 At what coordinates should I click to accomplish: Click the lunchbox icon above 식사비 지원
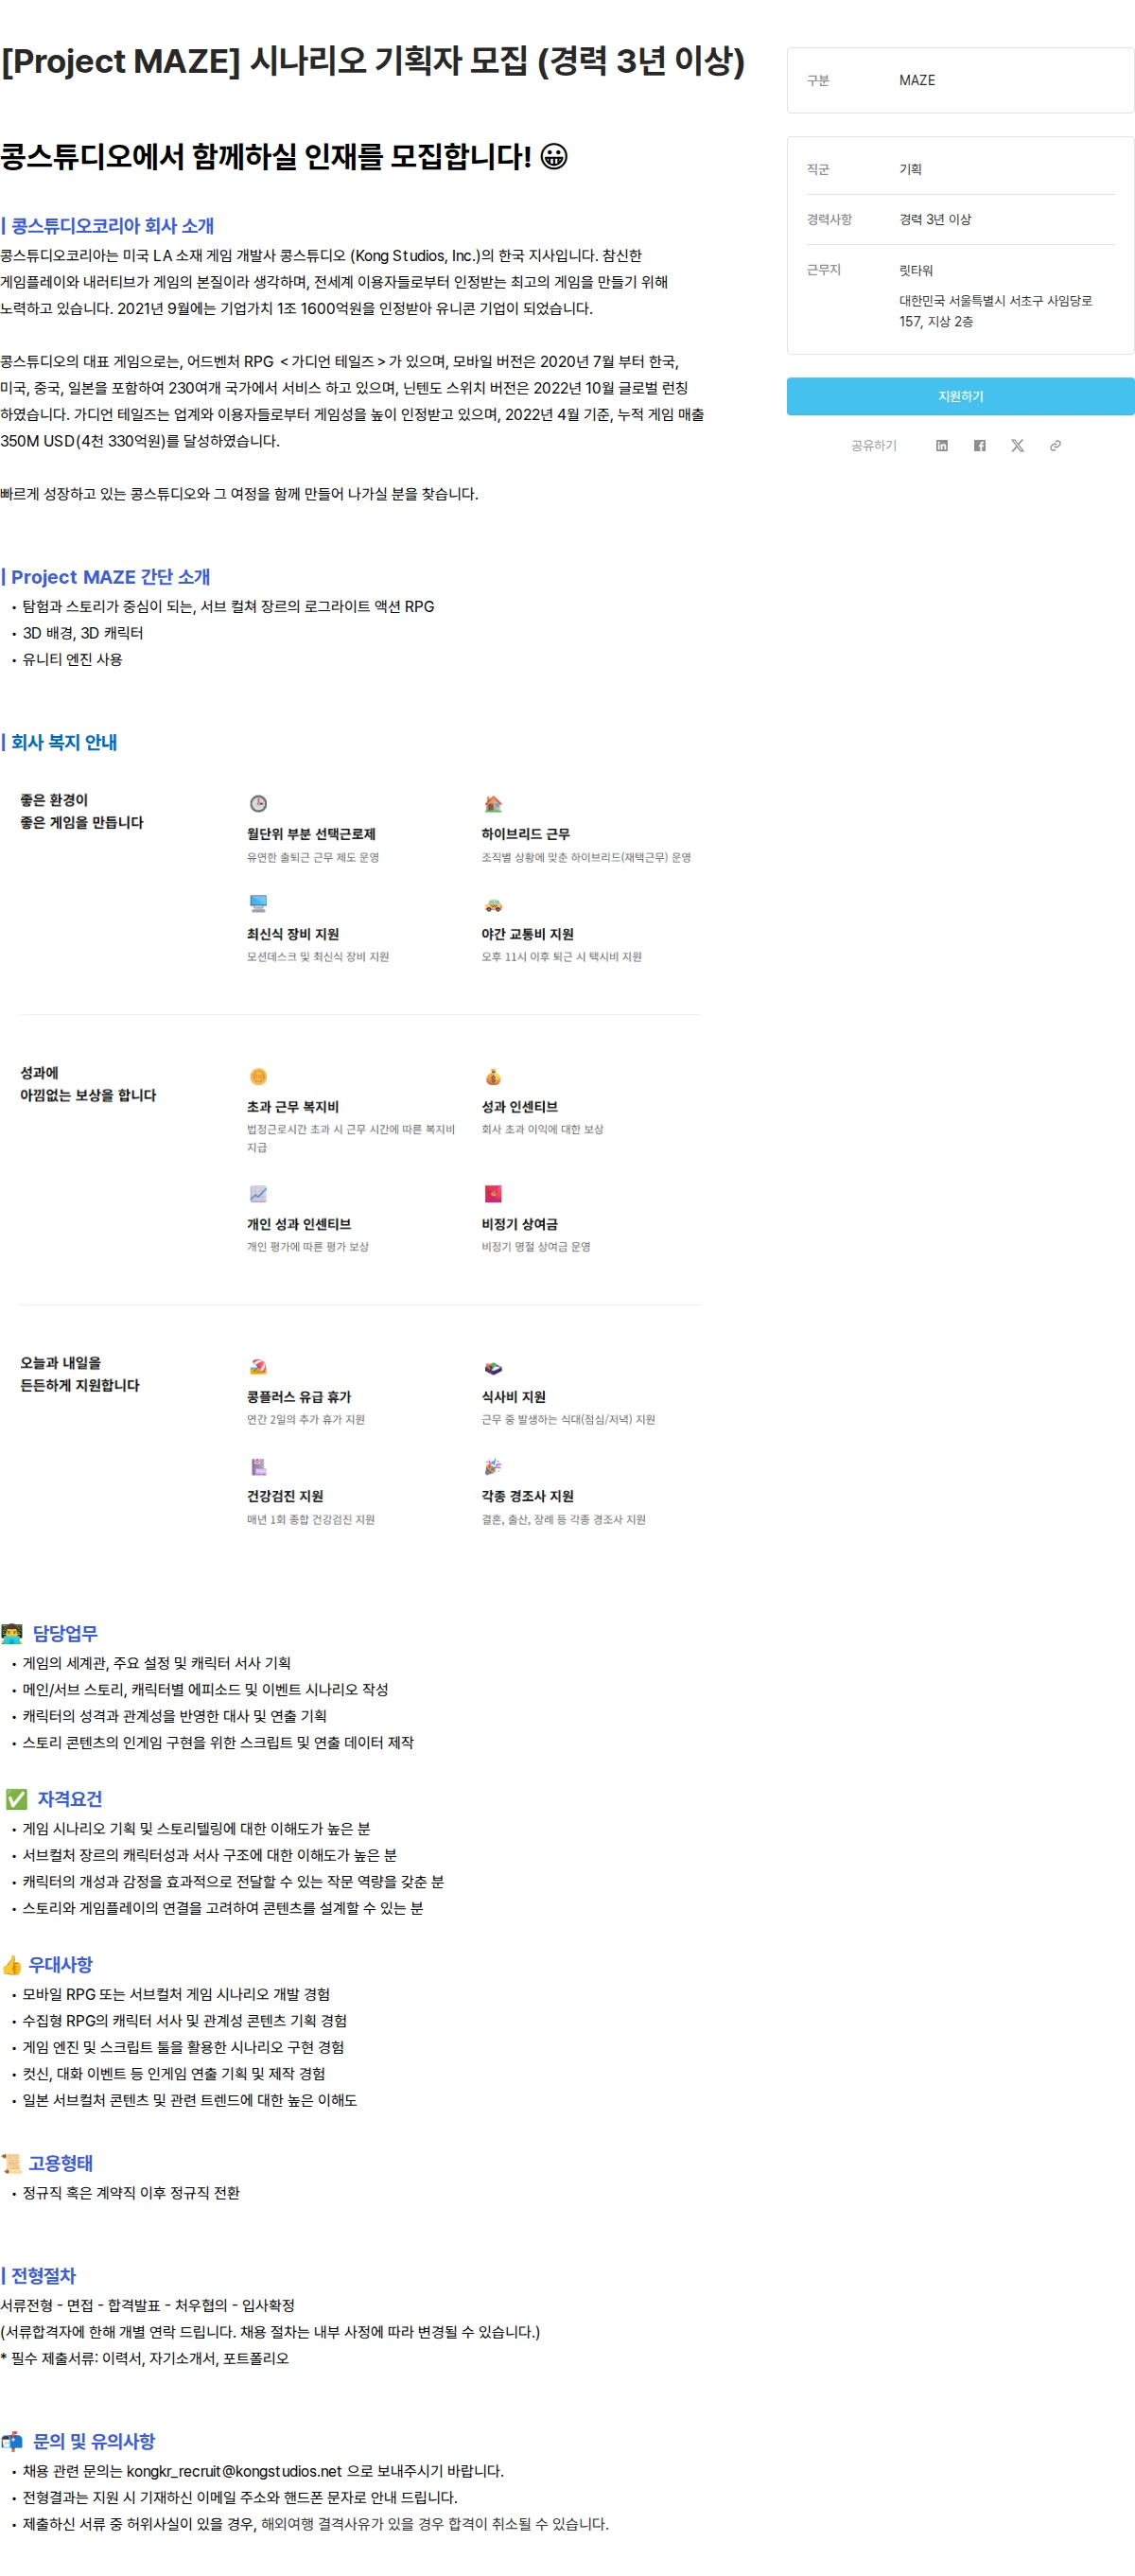(x=493, y=1367)
